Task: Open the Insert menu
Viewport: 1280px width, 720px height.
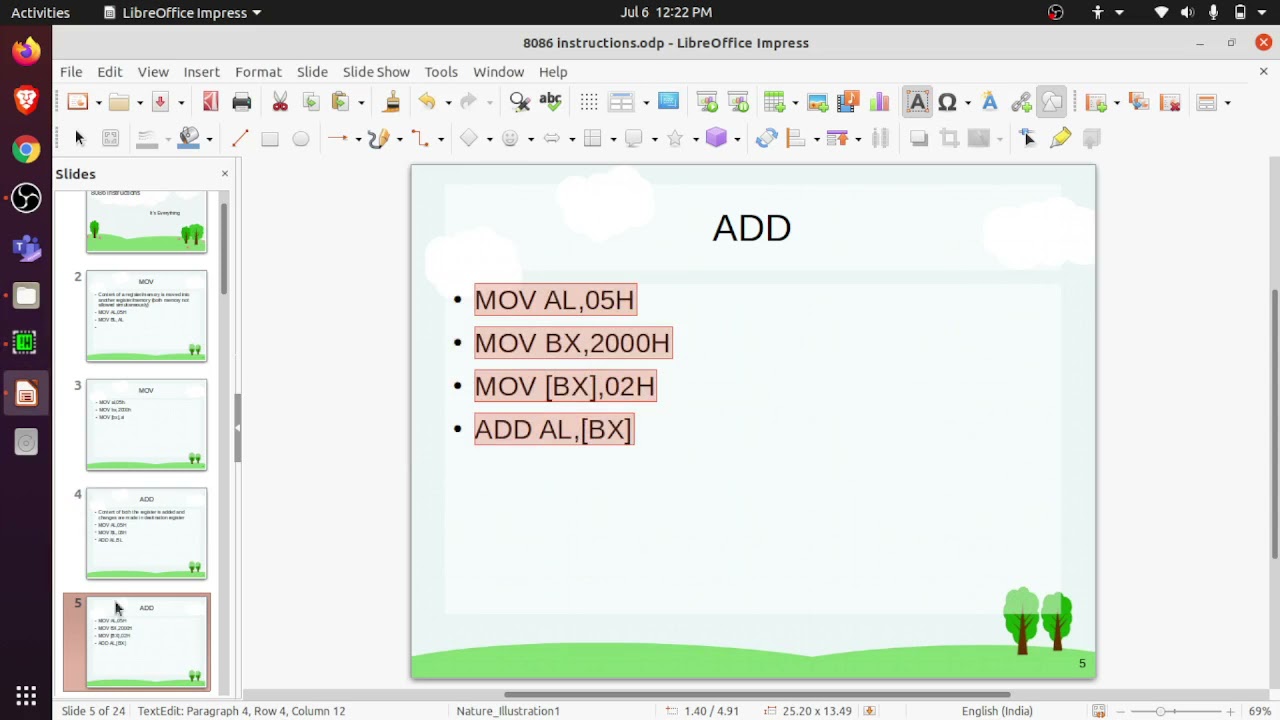Action: point(201,72)
